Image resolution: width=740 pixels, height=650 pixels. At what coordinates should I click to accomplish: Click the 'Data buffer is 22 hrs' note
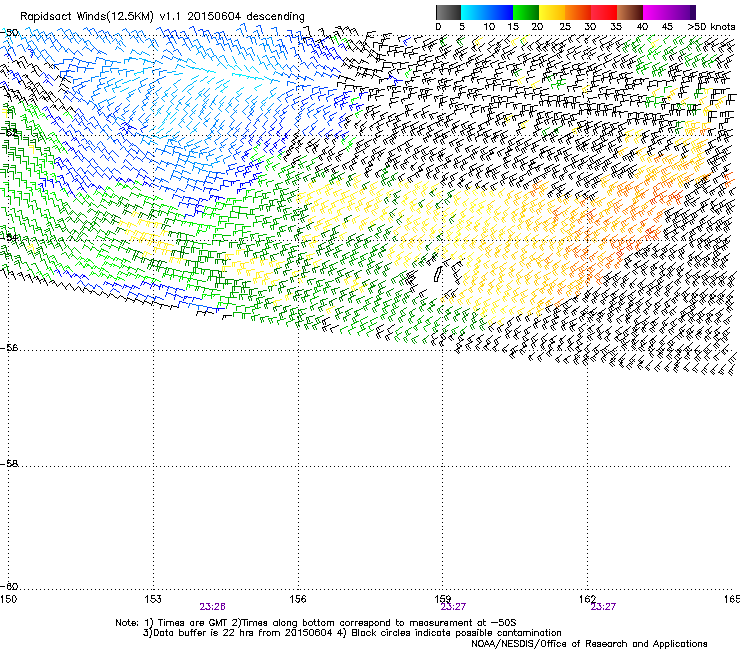point(352,633)
